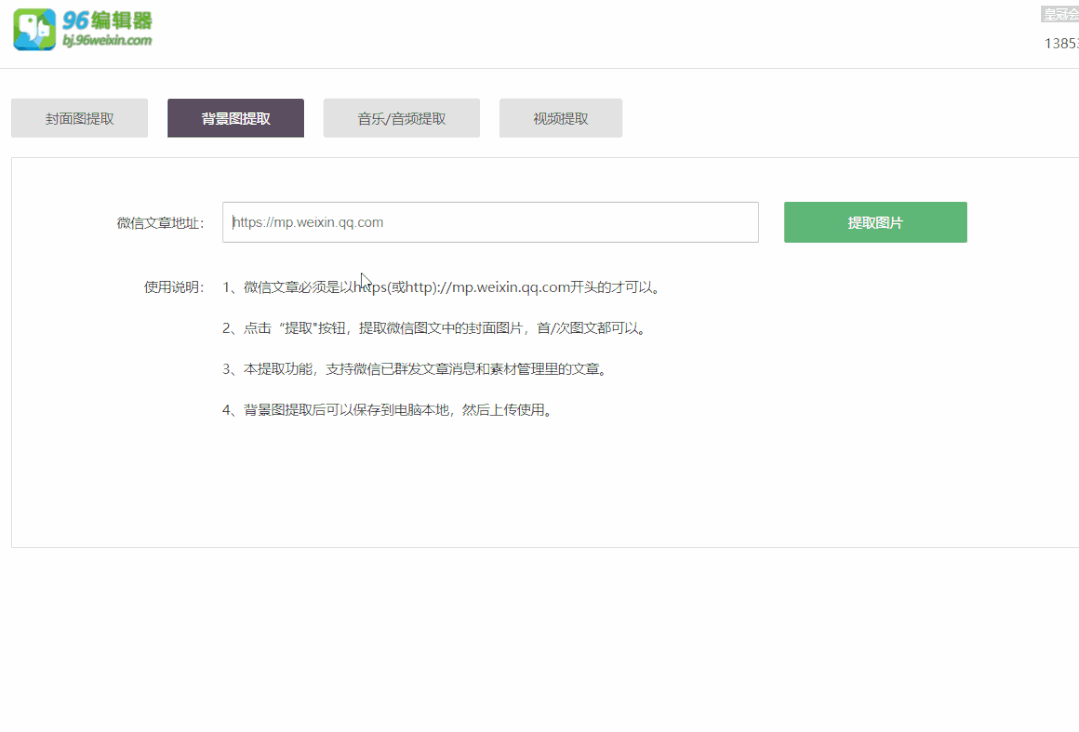This screenshot has width=1079, height=732.
Task: Click the green 提取图片 button
Action: point(874,222)
